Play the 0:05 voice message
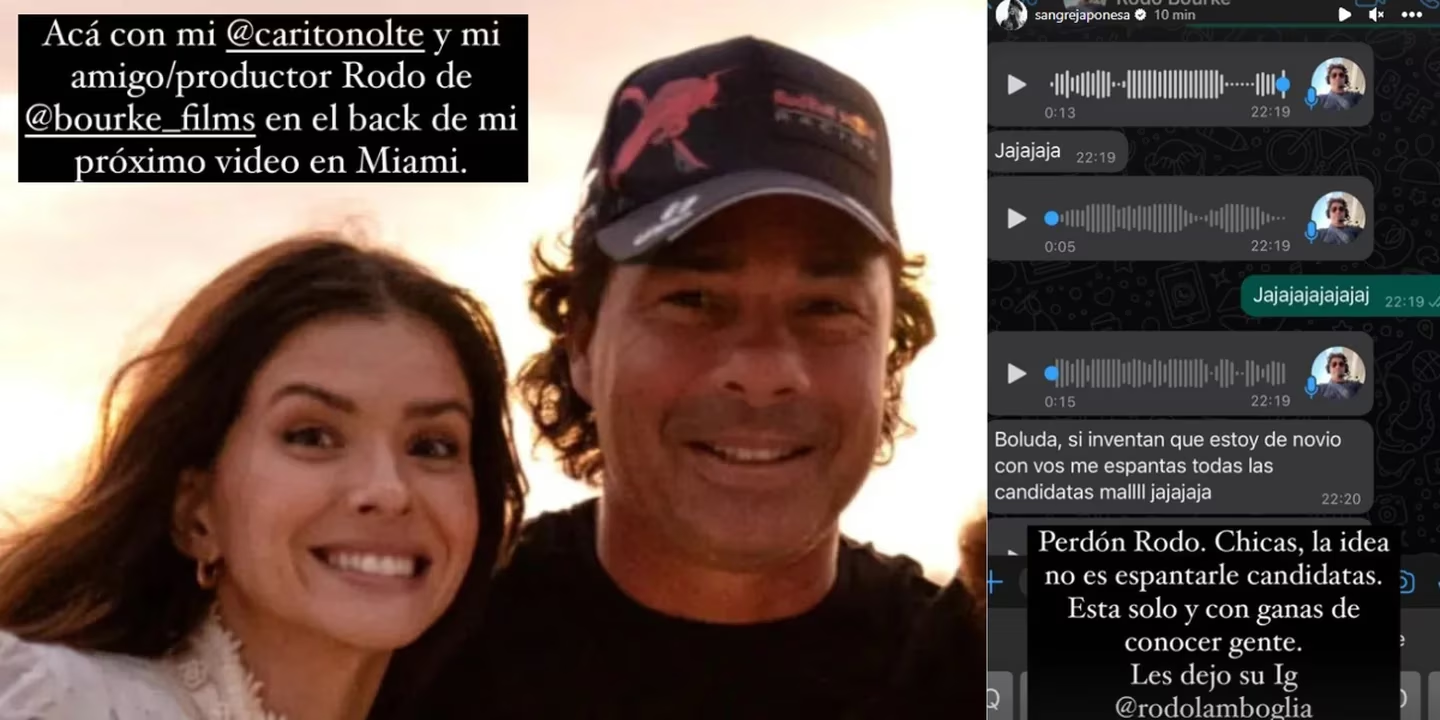Image resolution: width=1440 pixels, height=720 pixels. [1017, 218]
